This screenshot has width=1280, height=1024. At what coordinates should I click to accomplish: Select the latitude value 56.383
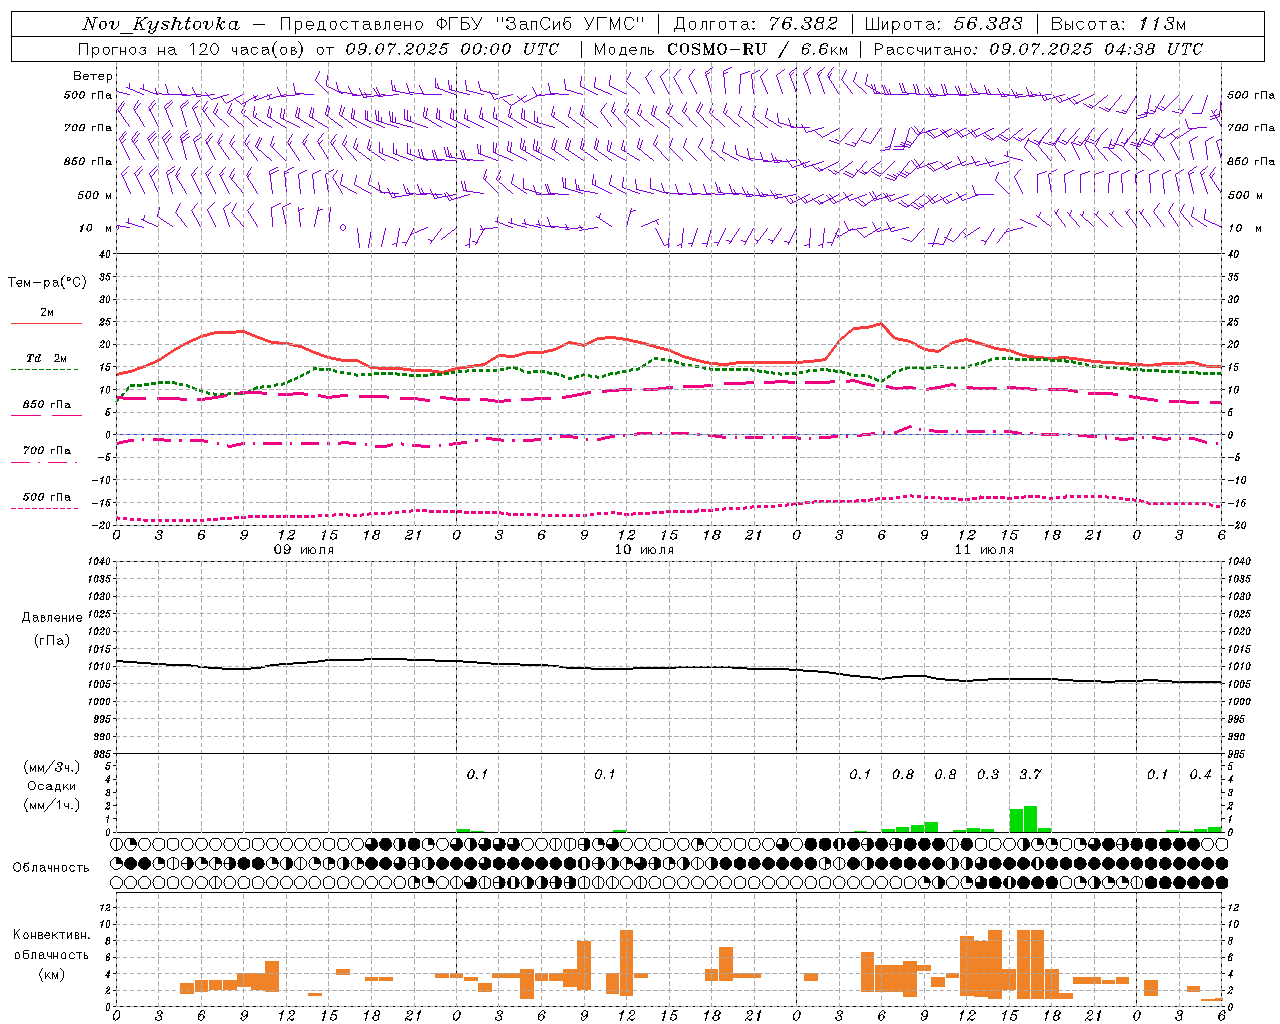(988, 24)
